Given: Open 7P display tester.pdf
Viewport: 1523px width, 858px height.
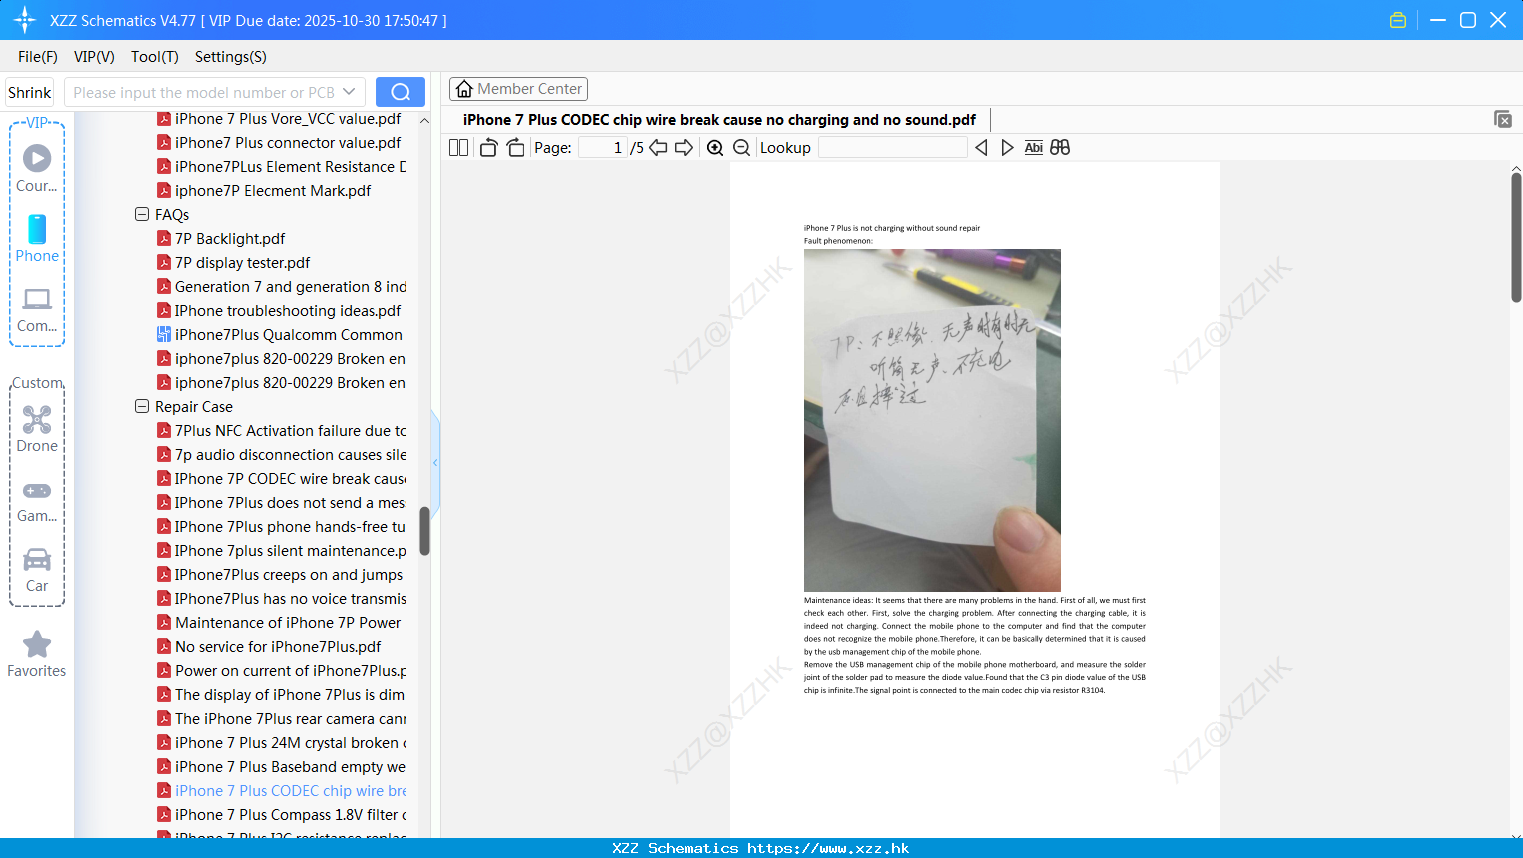Looking at the screenshot, I should pos(242,262).
